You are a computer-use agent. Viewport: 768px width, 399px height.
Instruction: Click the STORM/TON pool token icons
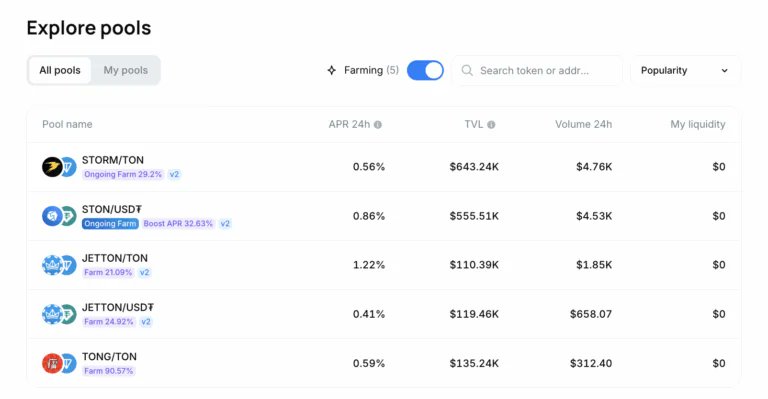pos(59,167)
